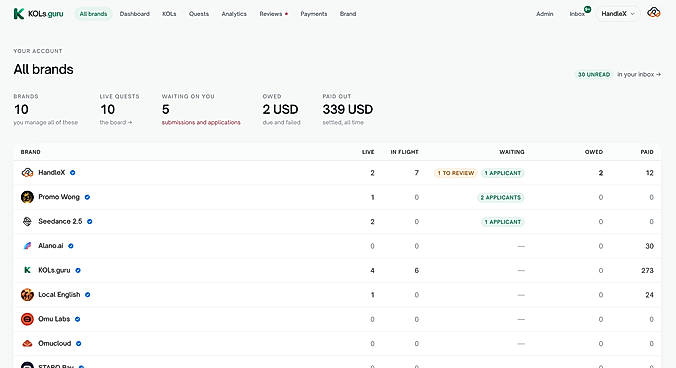The image size is (676, 368).
Task: Open the Admin link
Action: click(545, 14)
